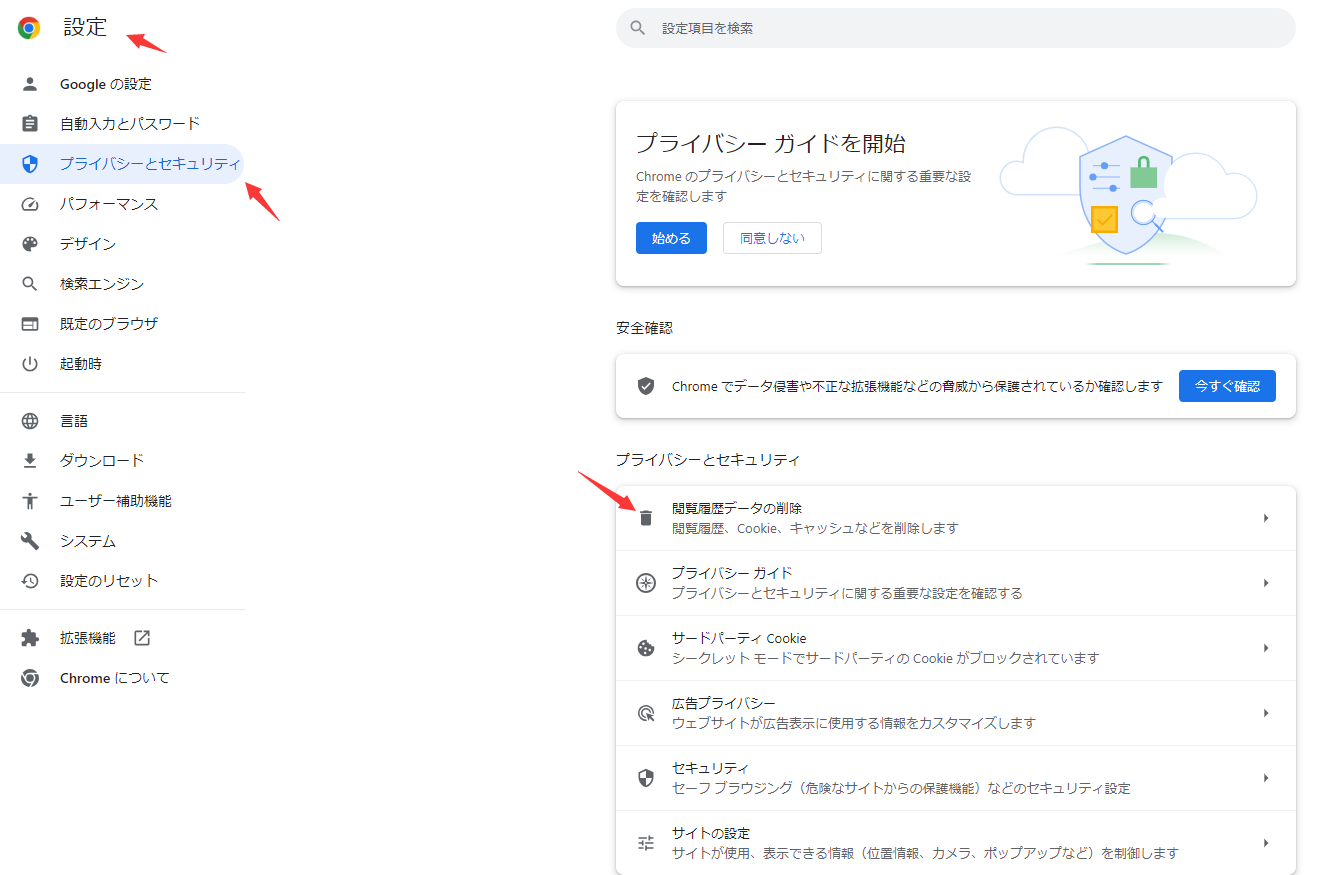
Task: Open デザイン settings in the sidebar
Action: click(x=122, y=244)
